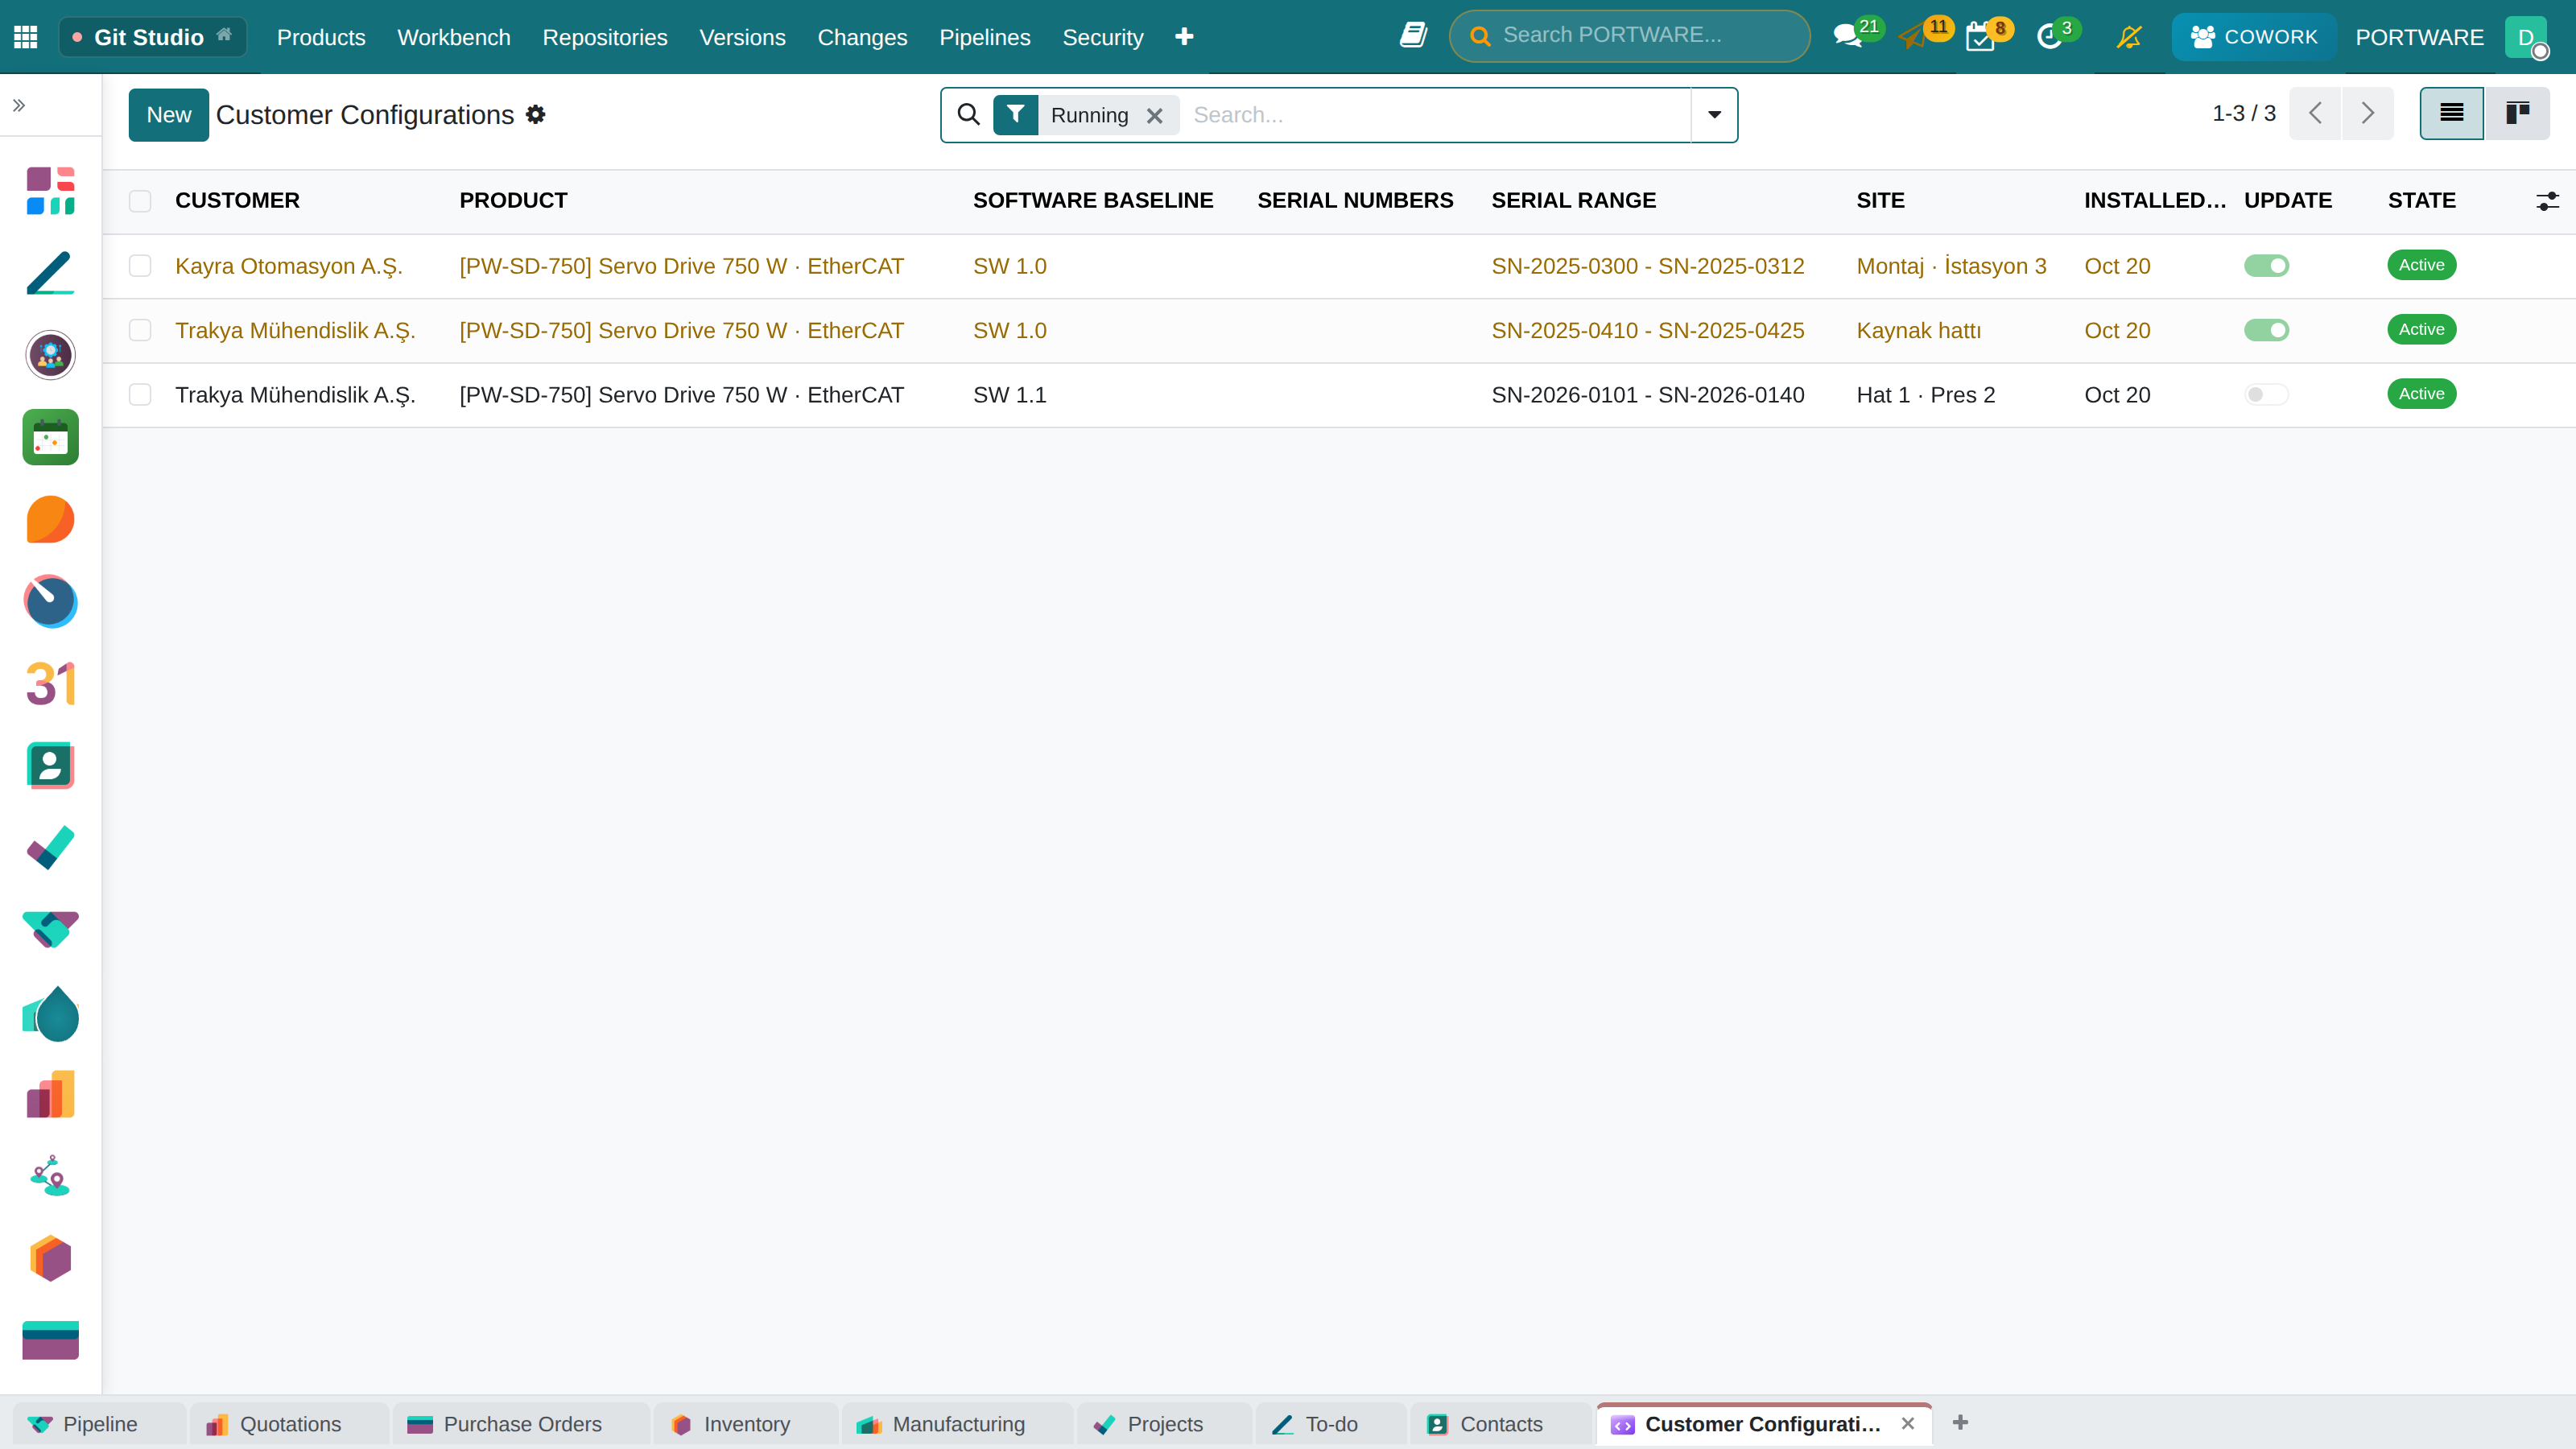Viewport: 2576px width, 1449px height.
Task: Open the orange chat bubble sidebar app
Action: coord(50,519)
